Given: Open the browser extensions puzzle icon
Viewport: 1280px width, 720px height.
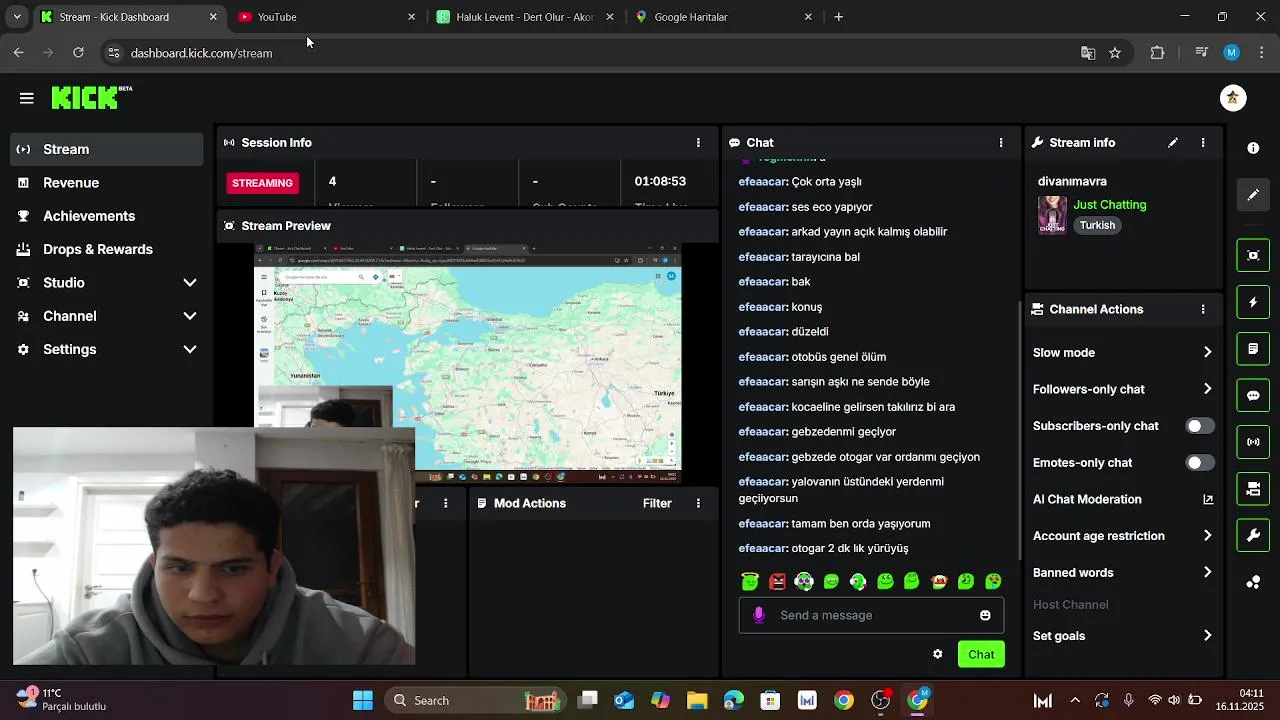Looking at the screenshot, I should click(x=1158, y=53).
